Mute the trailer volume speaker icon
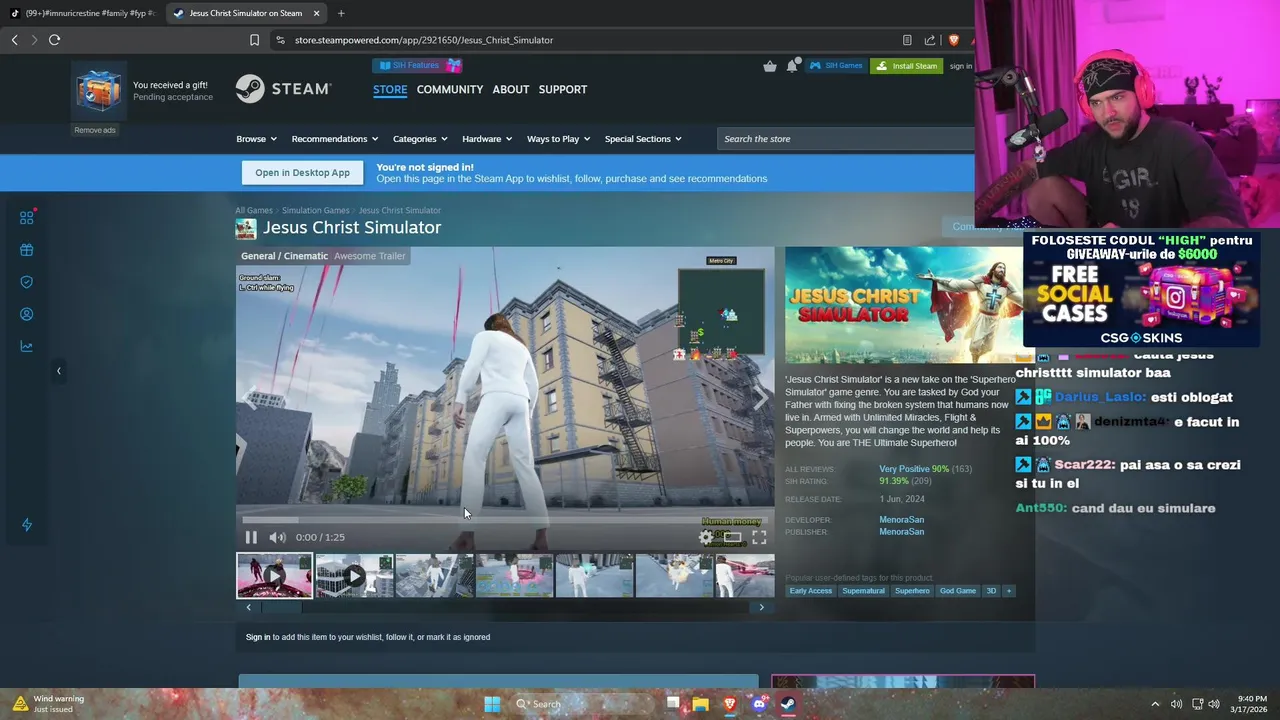The height and width of the screenshot is (720, 1280). [277, 537]
